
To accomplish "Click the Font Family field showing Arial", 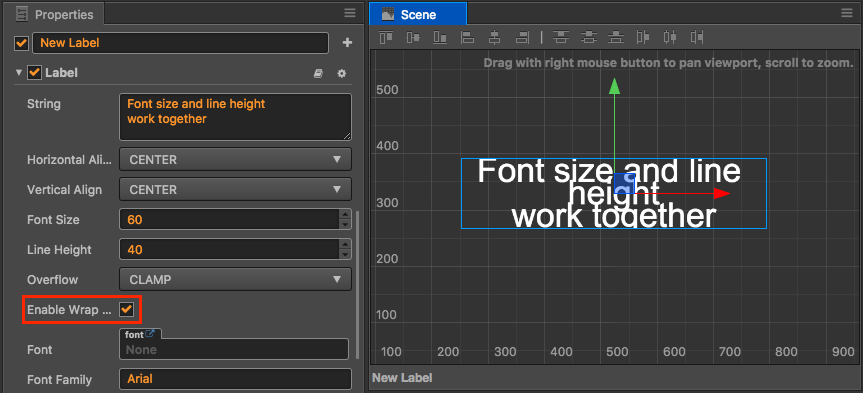I will 235,379.
